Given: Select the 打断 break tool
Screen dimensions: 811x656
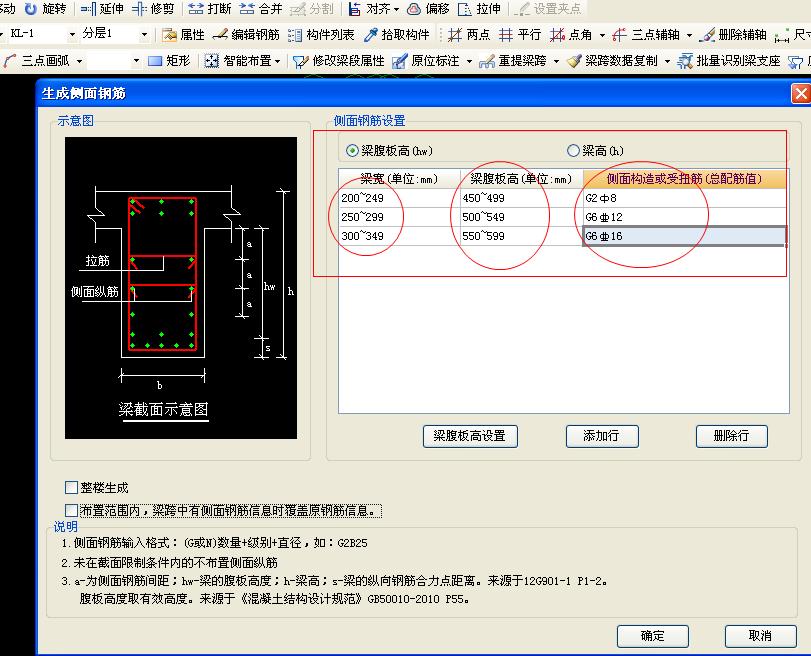Looking at the screenshot, I should click(209, 9).
